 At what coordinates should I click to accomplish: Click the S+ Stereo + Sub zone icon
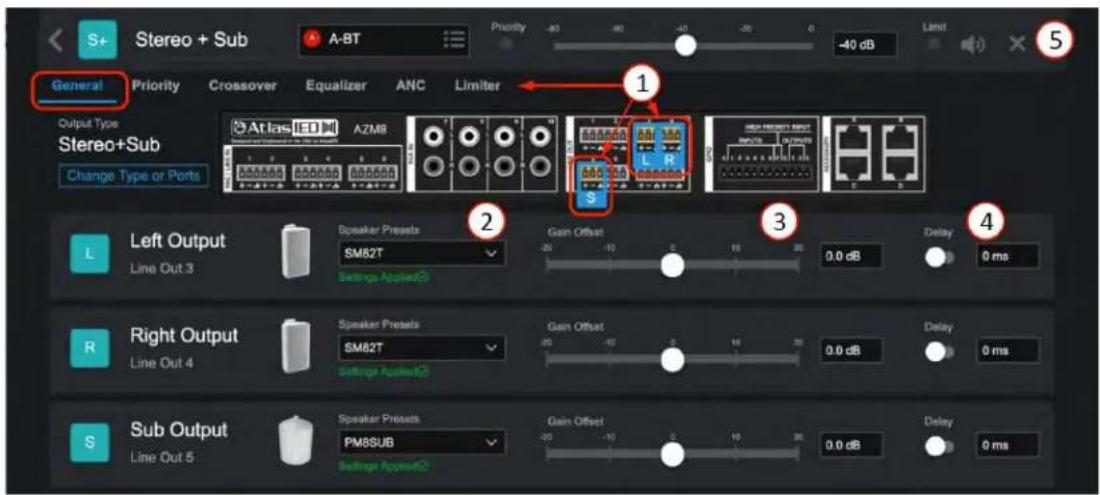(x=97, y=42)
